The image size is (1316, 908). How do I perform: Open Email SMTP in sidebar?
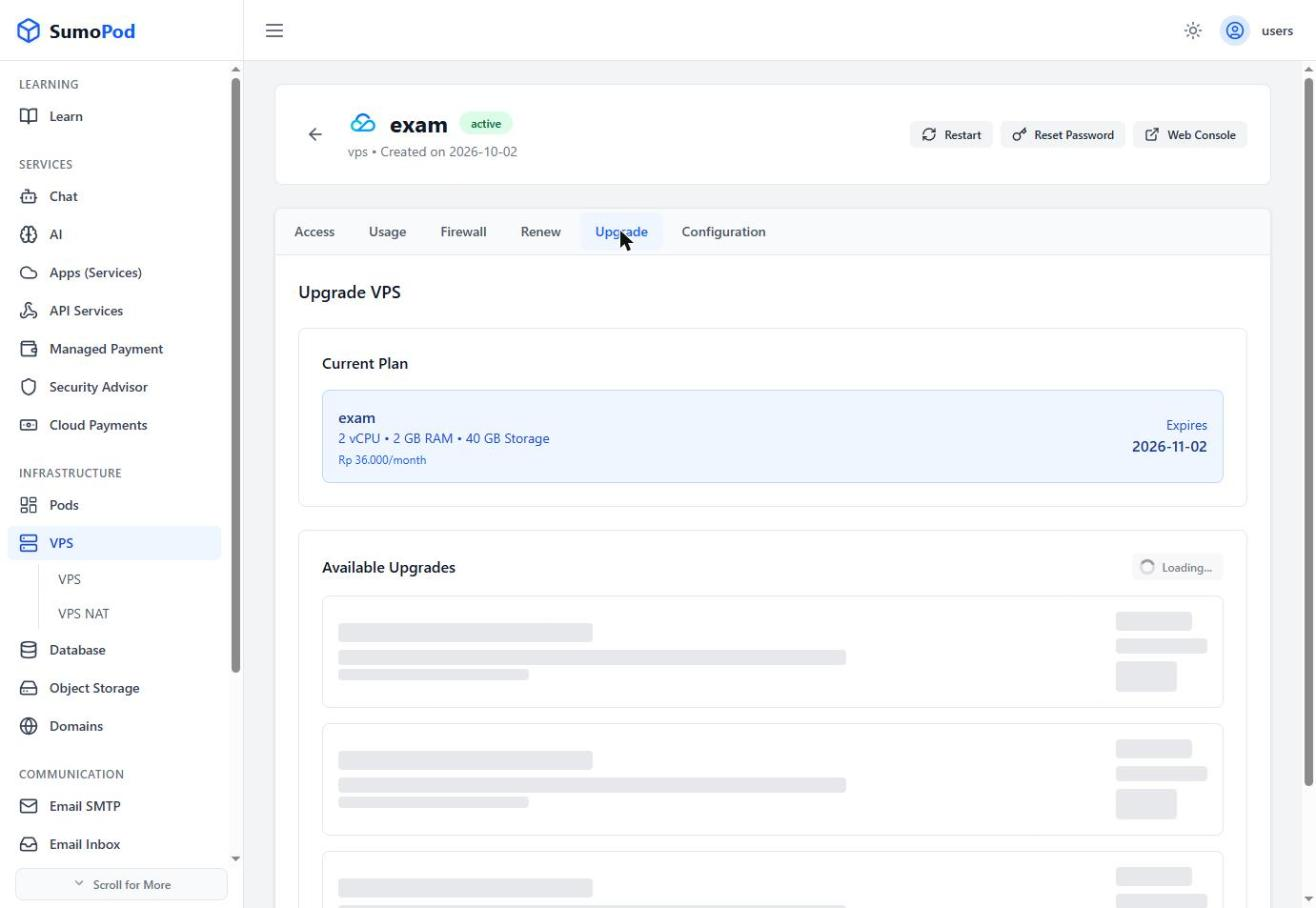click(x=114, y=806)
